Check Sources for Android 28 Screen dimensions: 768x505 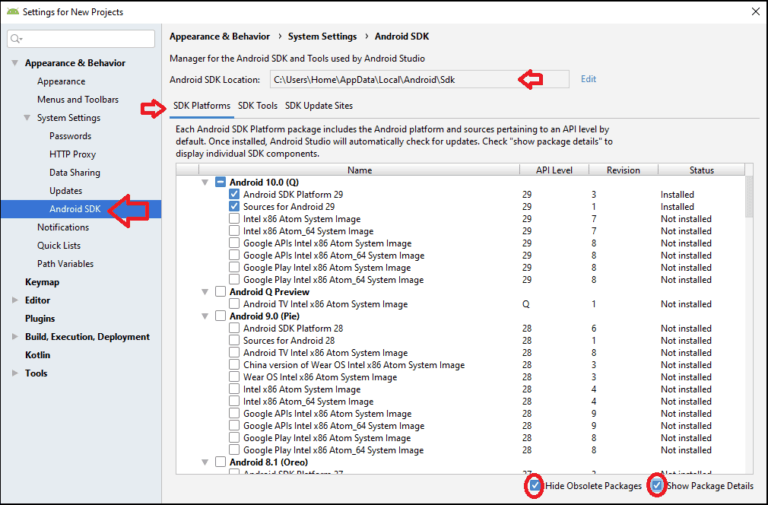click(x=234, y=340)
